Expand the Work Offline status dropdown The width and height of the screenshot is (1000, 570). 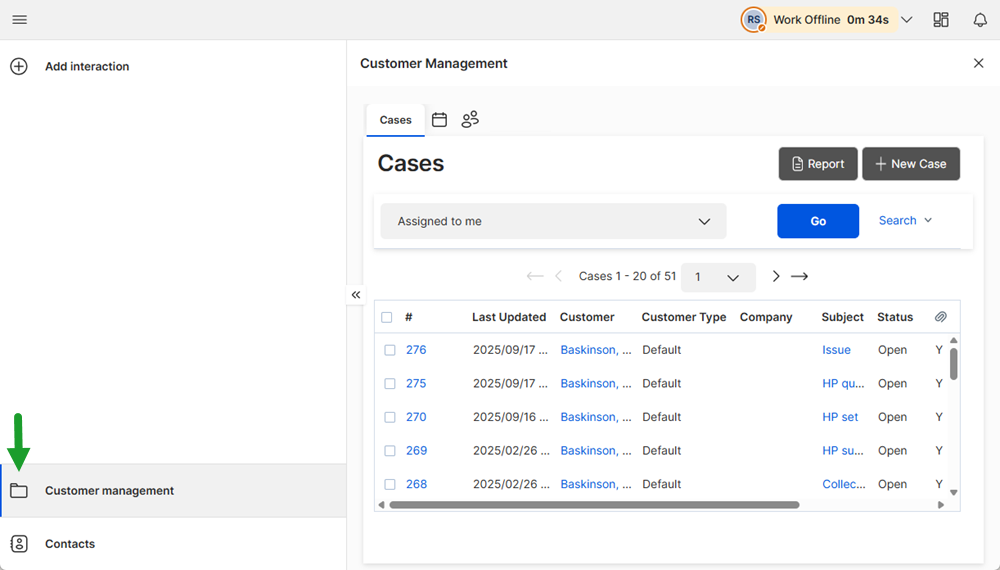pos(906,20)
